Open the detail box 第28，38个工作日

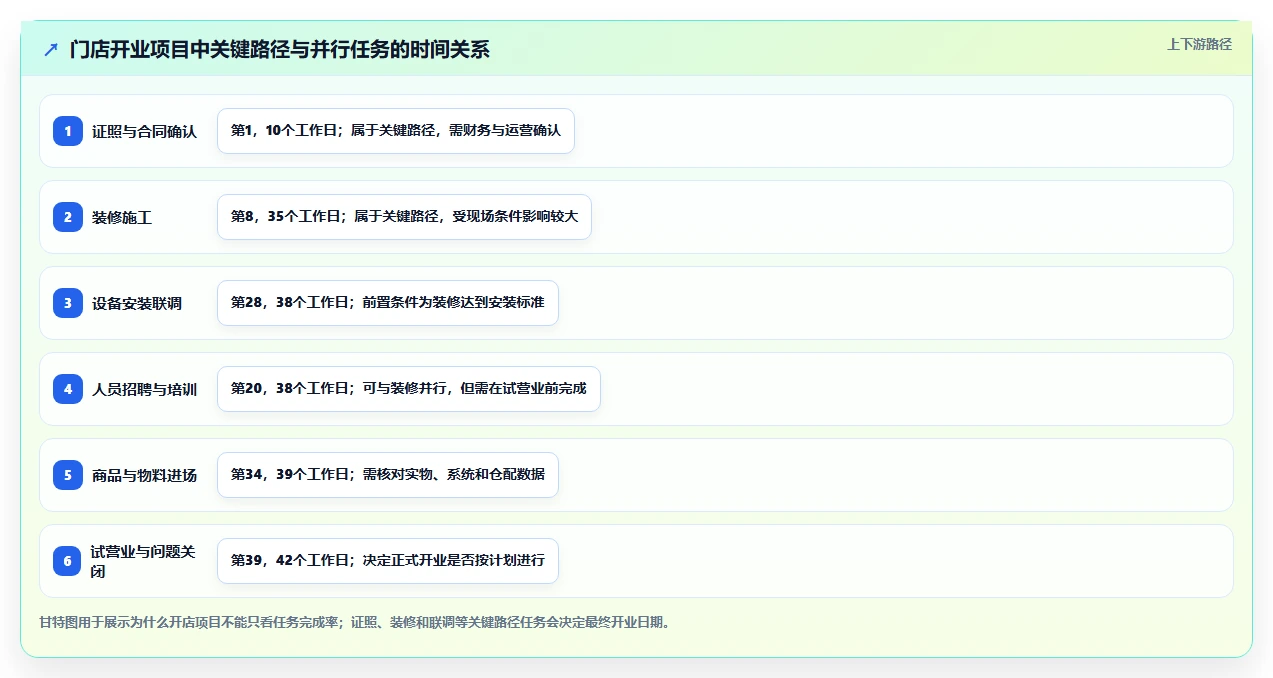click(x=388, y=303)
